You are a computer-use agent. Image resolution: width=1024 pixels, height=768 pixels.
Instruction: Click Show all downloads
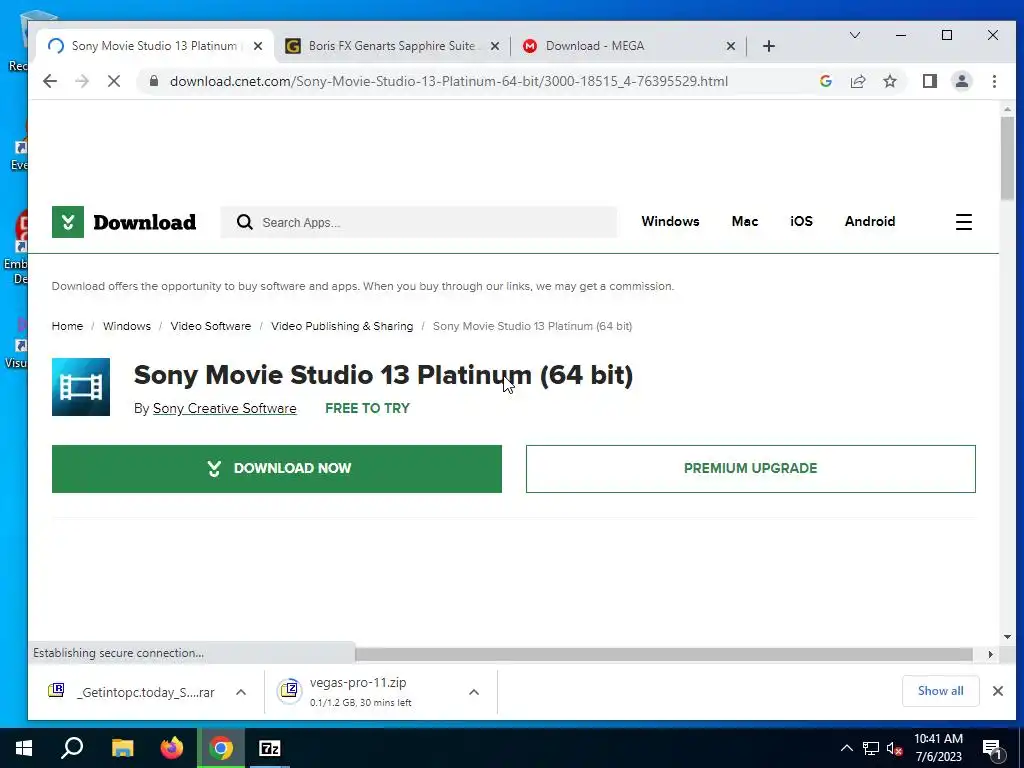[x=940, y=691]
